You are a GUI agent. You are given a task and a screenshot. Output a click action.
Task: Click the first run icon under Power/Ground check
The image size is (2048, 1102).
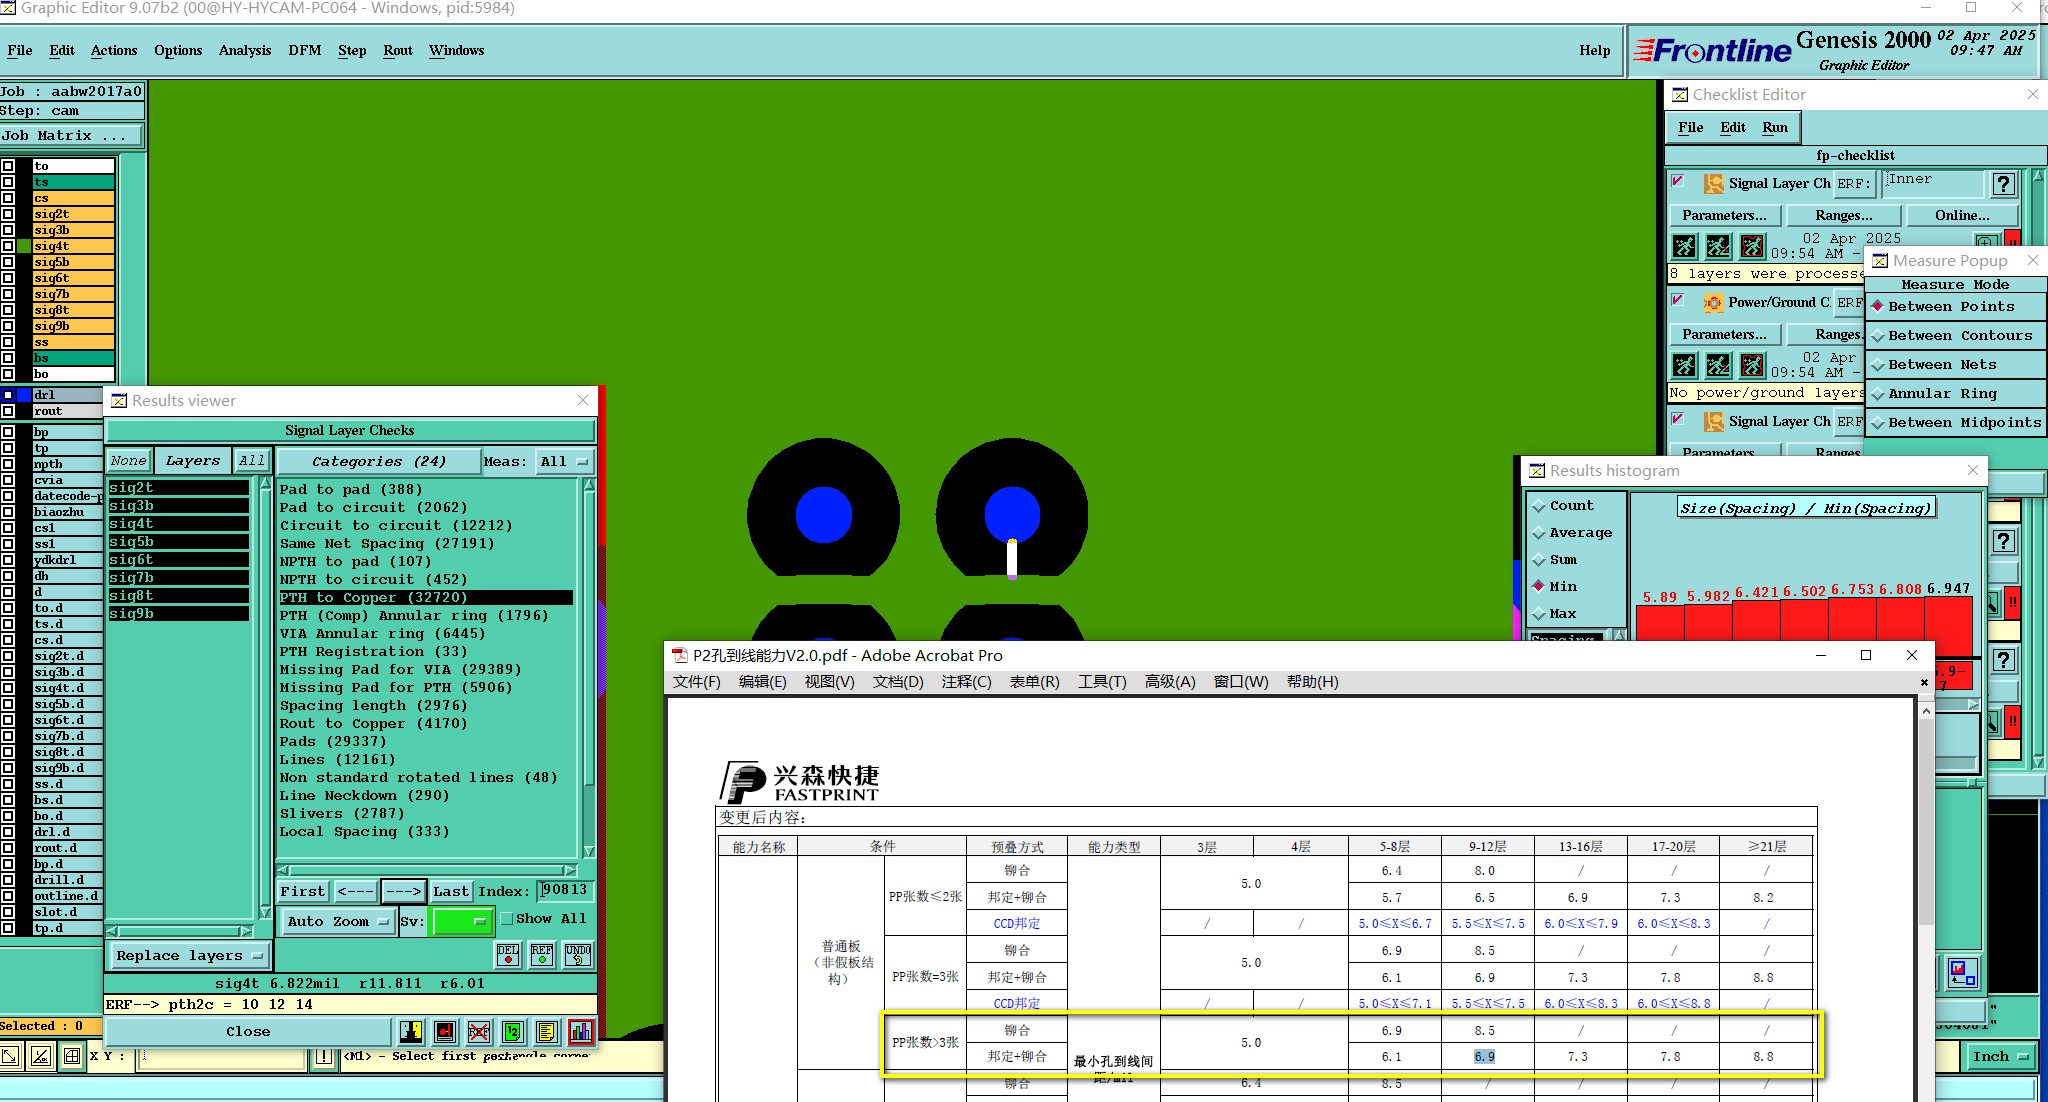(1684, 365)
